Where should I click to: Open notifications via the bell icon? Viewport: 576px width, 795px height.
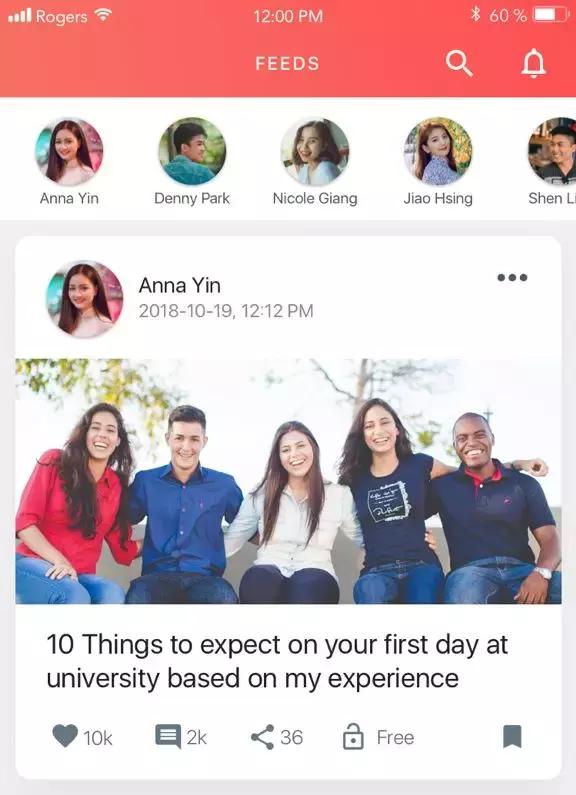(534, 63)
